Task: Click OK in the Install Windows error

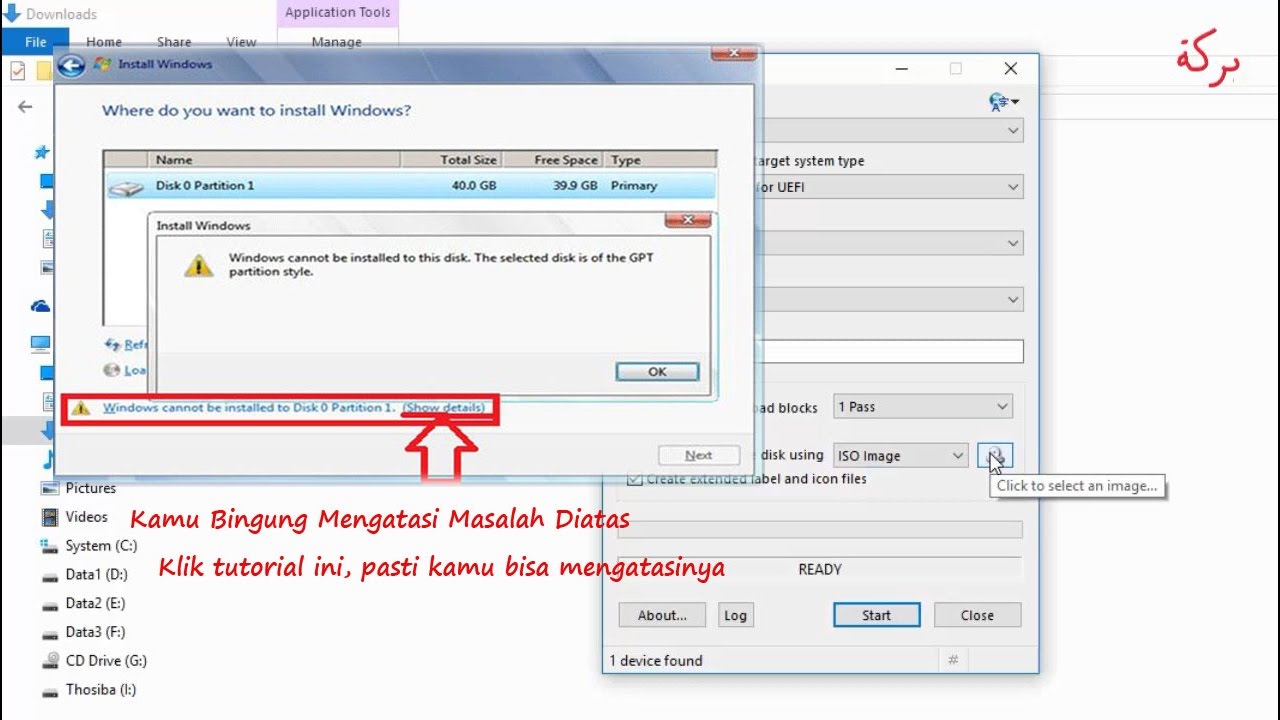Action: (x=657, y=371)
